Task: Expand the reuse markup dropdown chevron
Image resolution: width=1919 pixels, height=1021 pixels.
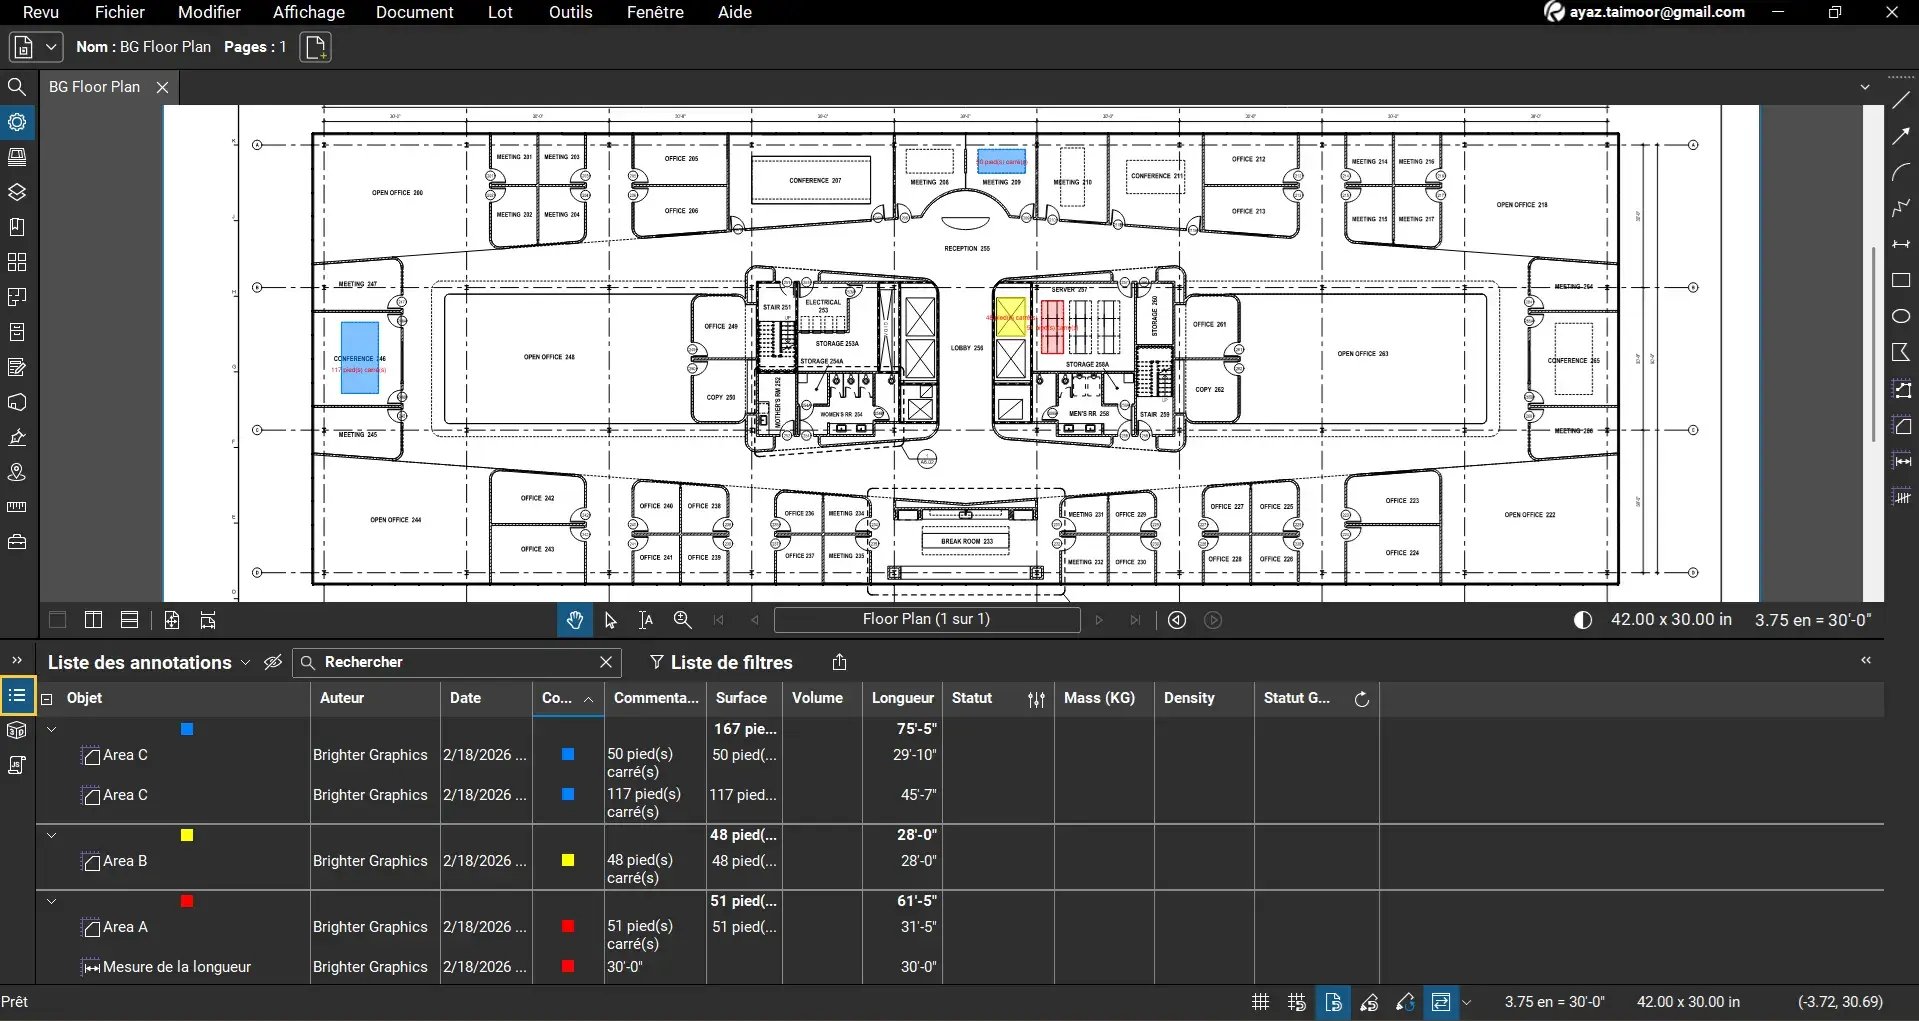Action: [x=1467, y=1002]
